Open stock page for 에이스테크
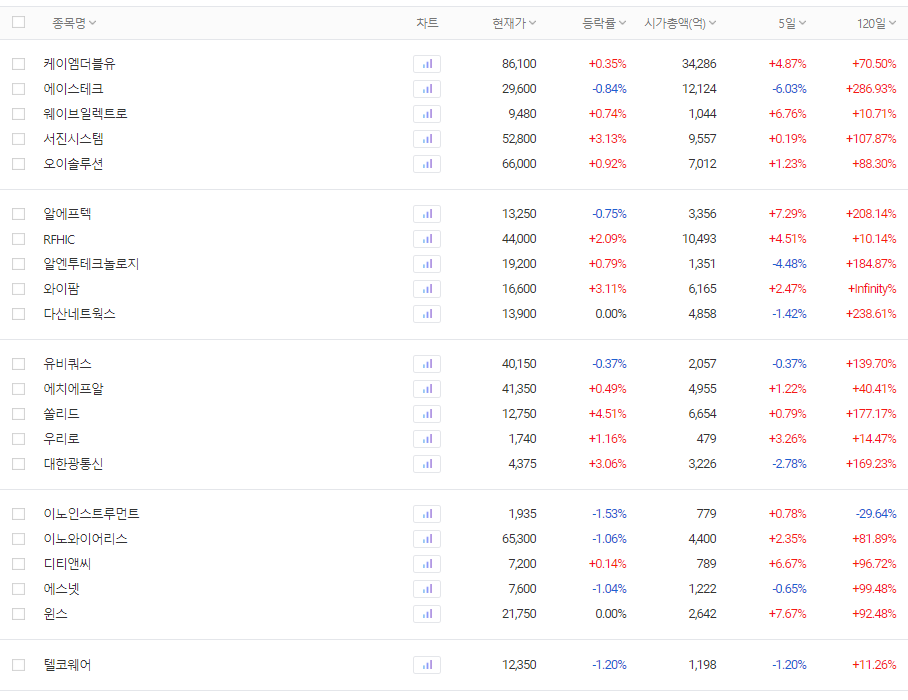Viewport: 908px width, 700px height. tap(74, 89)
